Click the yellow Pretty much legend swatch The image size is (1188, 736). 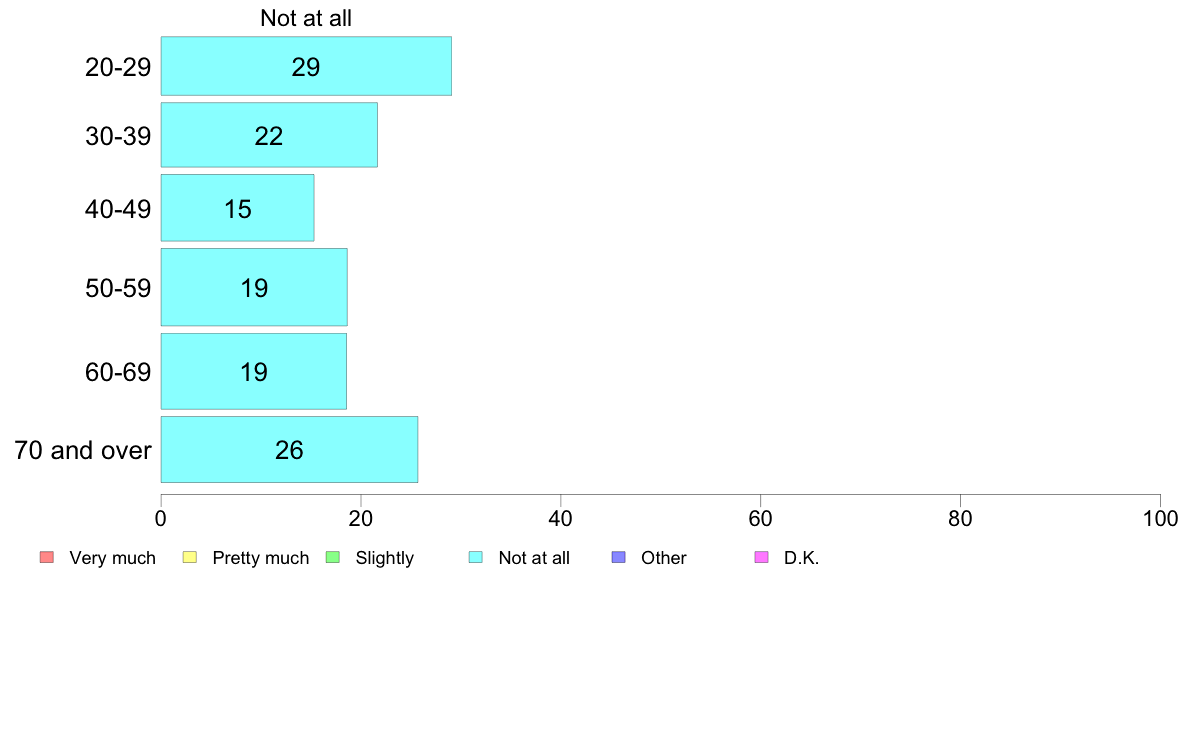coord(189,557)
